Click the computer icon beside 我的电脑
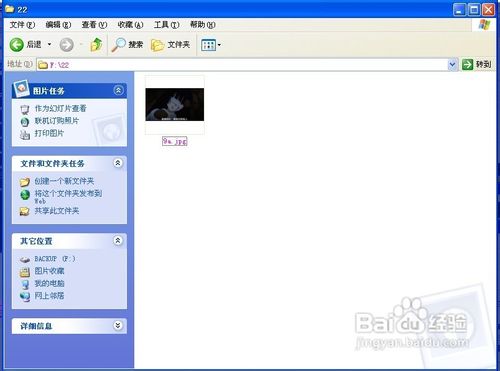 point(25,284)
